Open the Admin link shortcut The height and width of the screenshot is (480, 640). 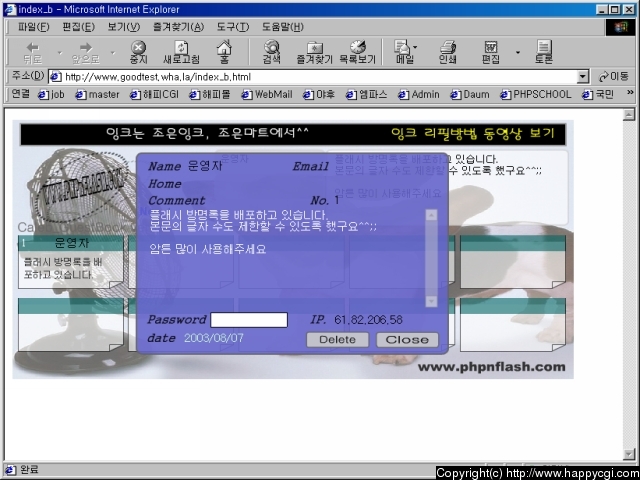click(x=419, y=95)
